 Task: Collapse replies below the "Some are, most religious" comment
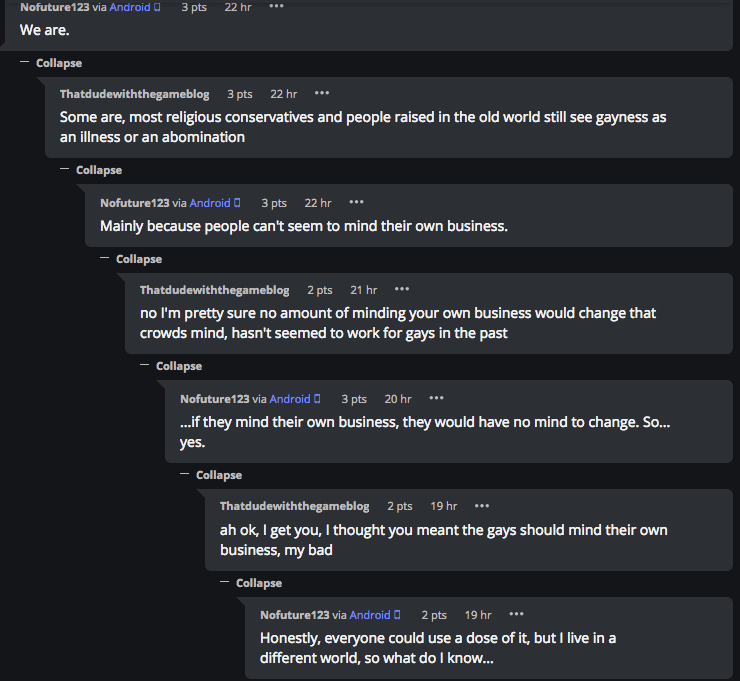[x=91, y=170]
